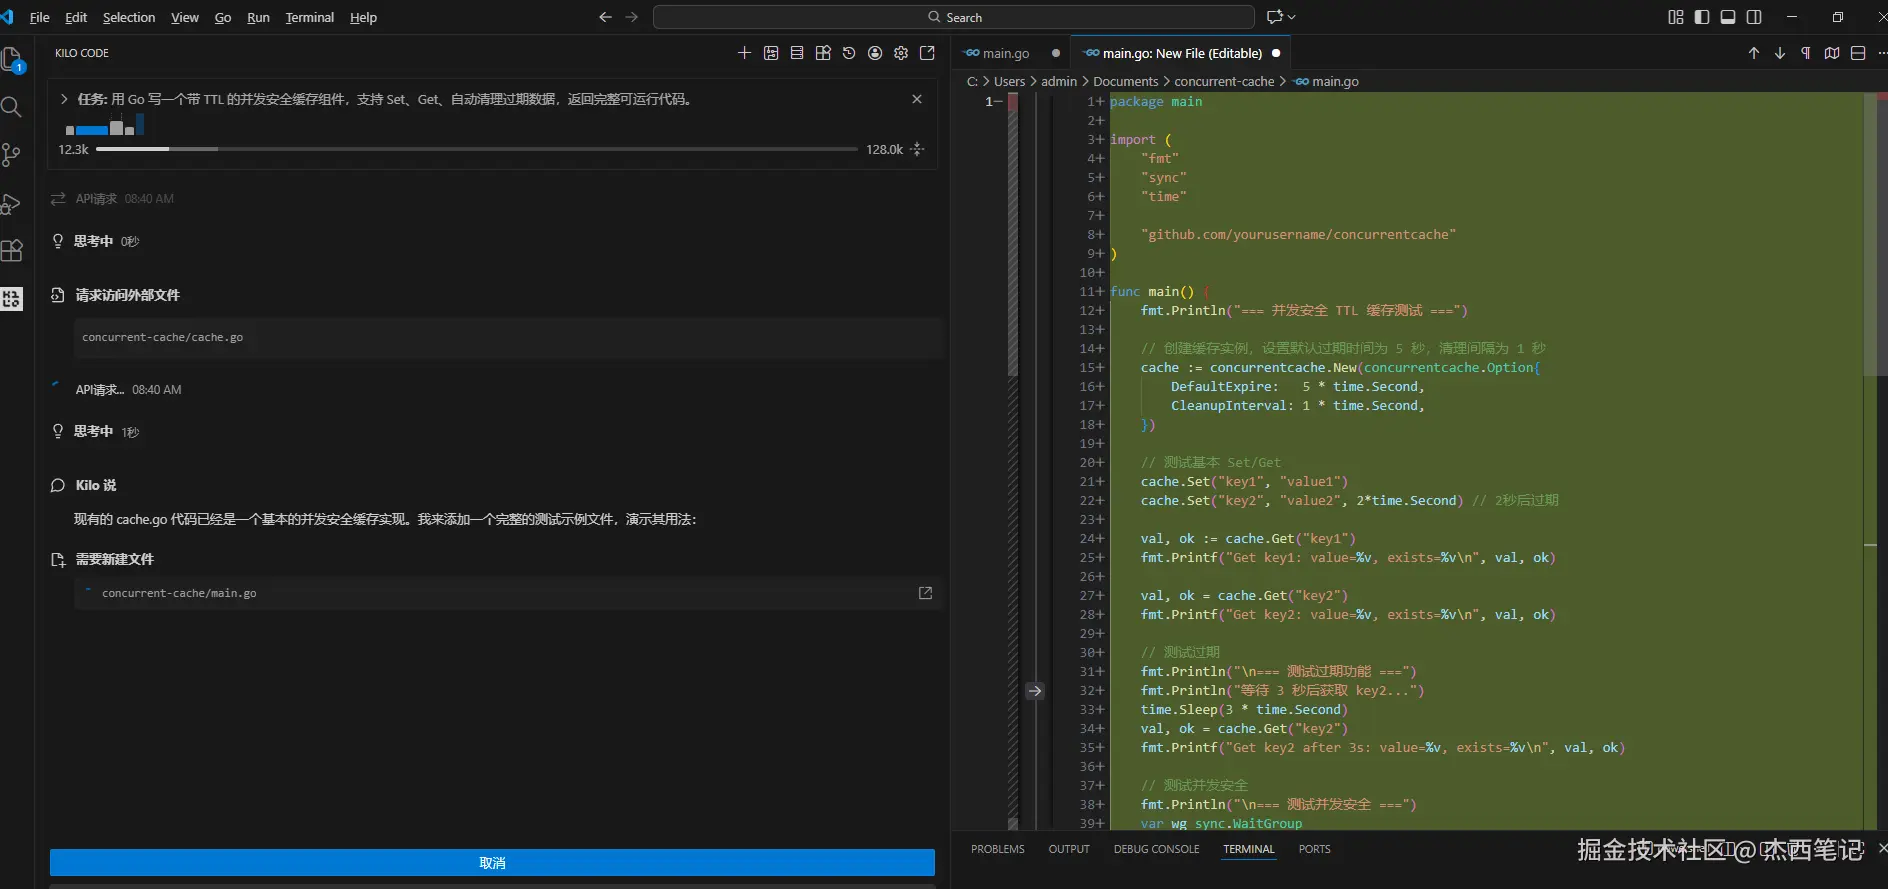The height and width of the screenshot is (889, 1888).
Task: Open Extensions view in activity bar
Action: (12, 250)
